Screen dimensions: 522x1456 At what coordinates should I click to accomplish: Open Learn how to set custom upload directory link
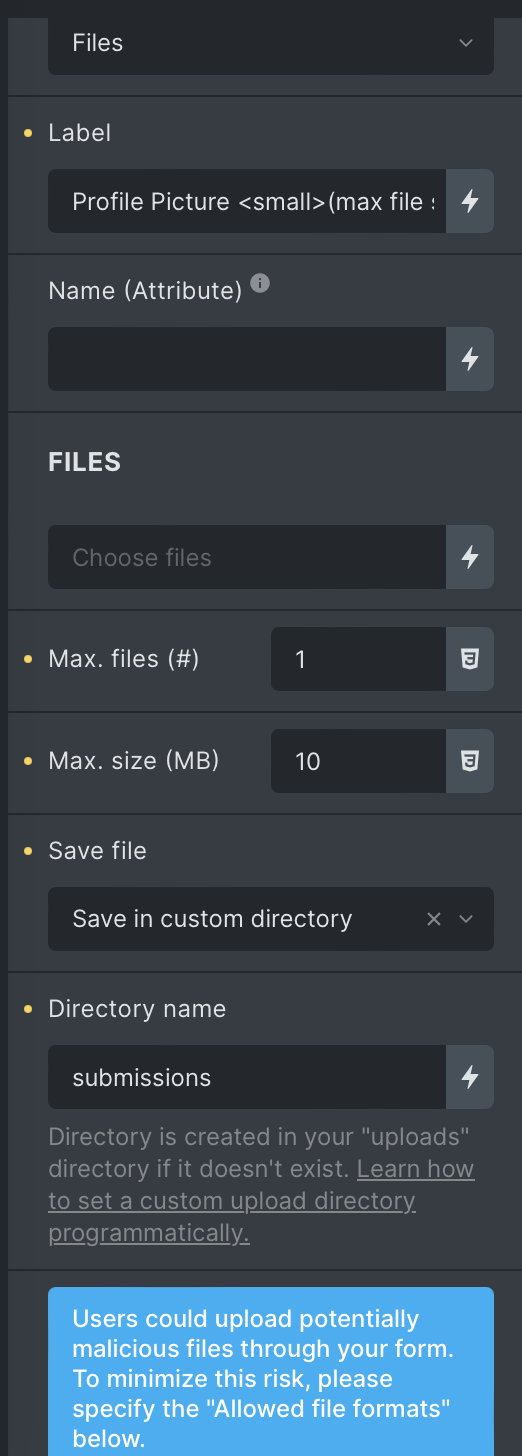pyautogui.click(x=261, y=1201)
